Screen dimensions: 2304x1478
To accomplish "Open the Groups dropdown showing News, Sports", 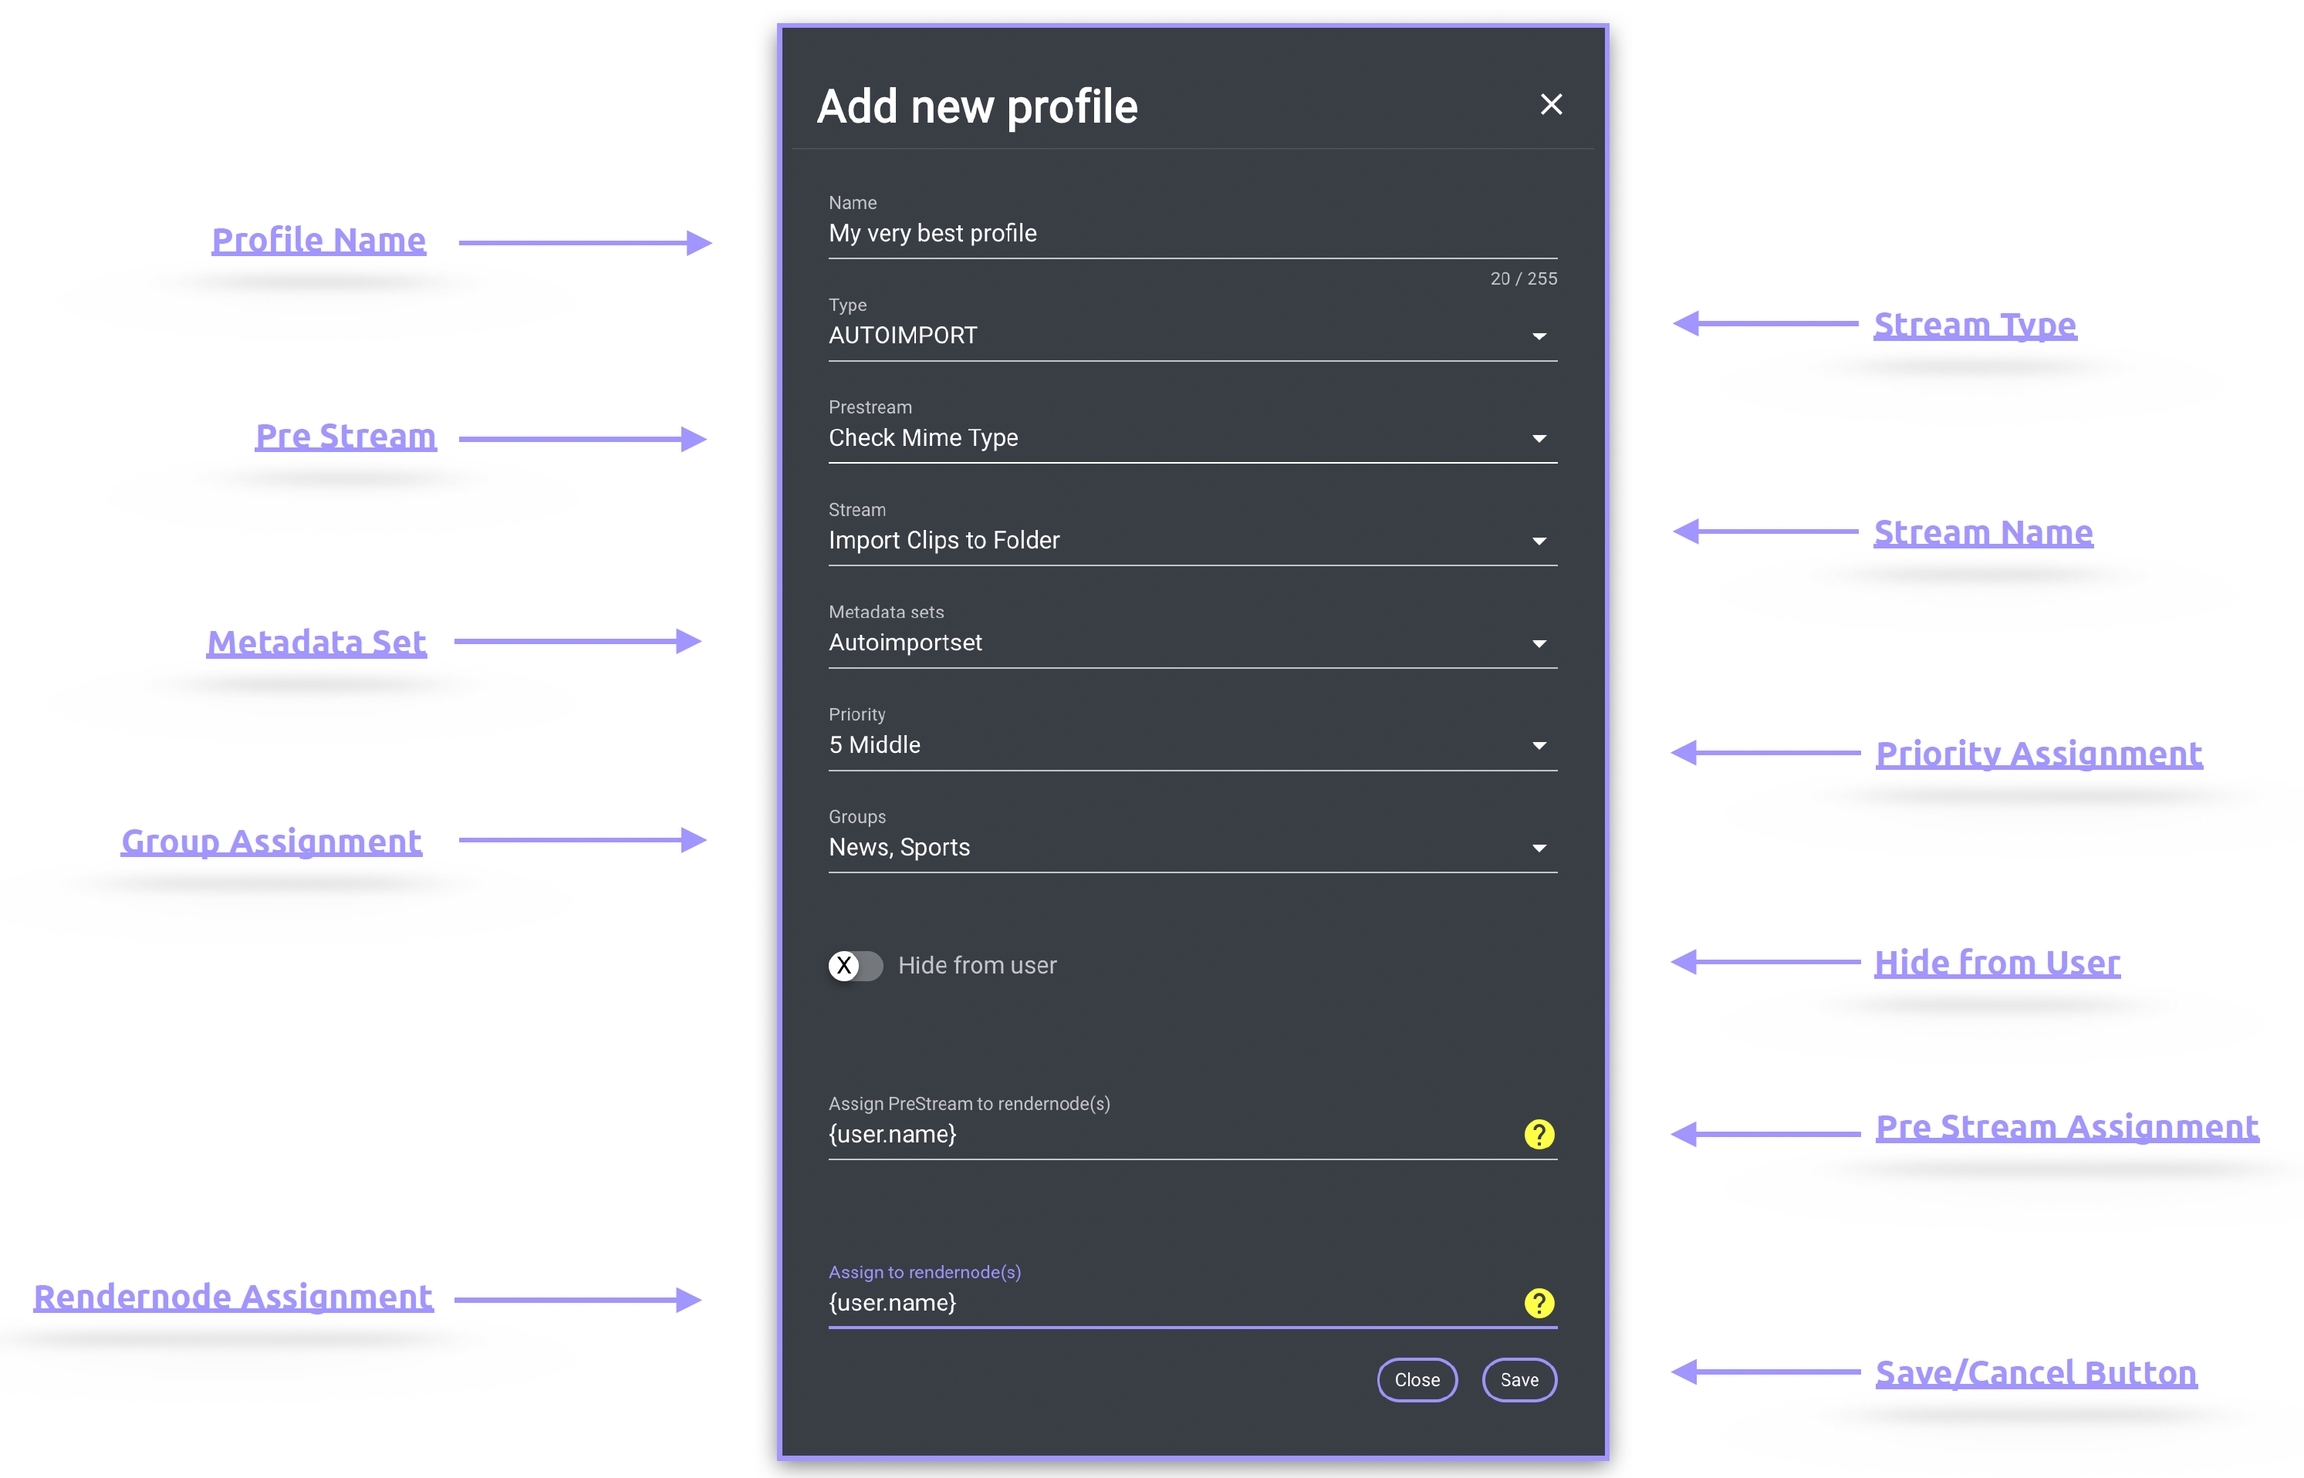I will (1190, 848).
